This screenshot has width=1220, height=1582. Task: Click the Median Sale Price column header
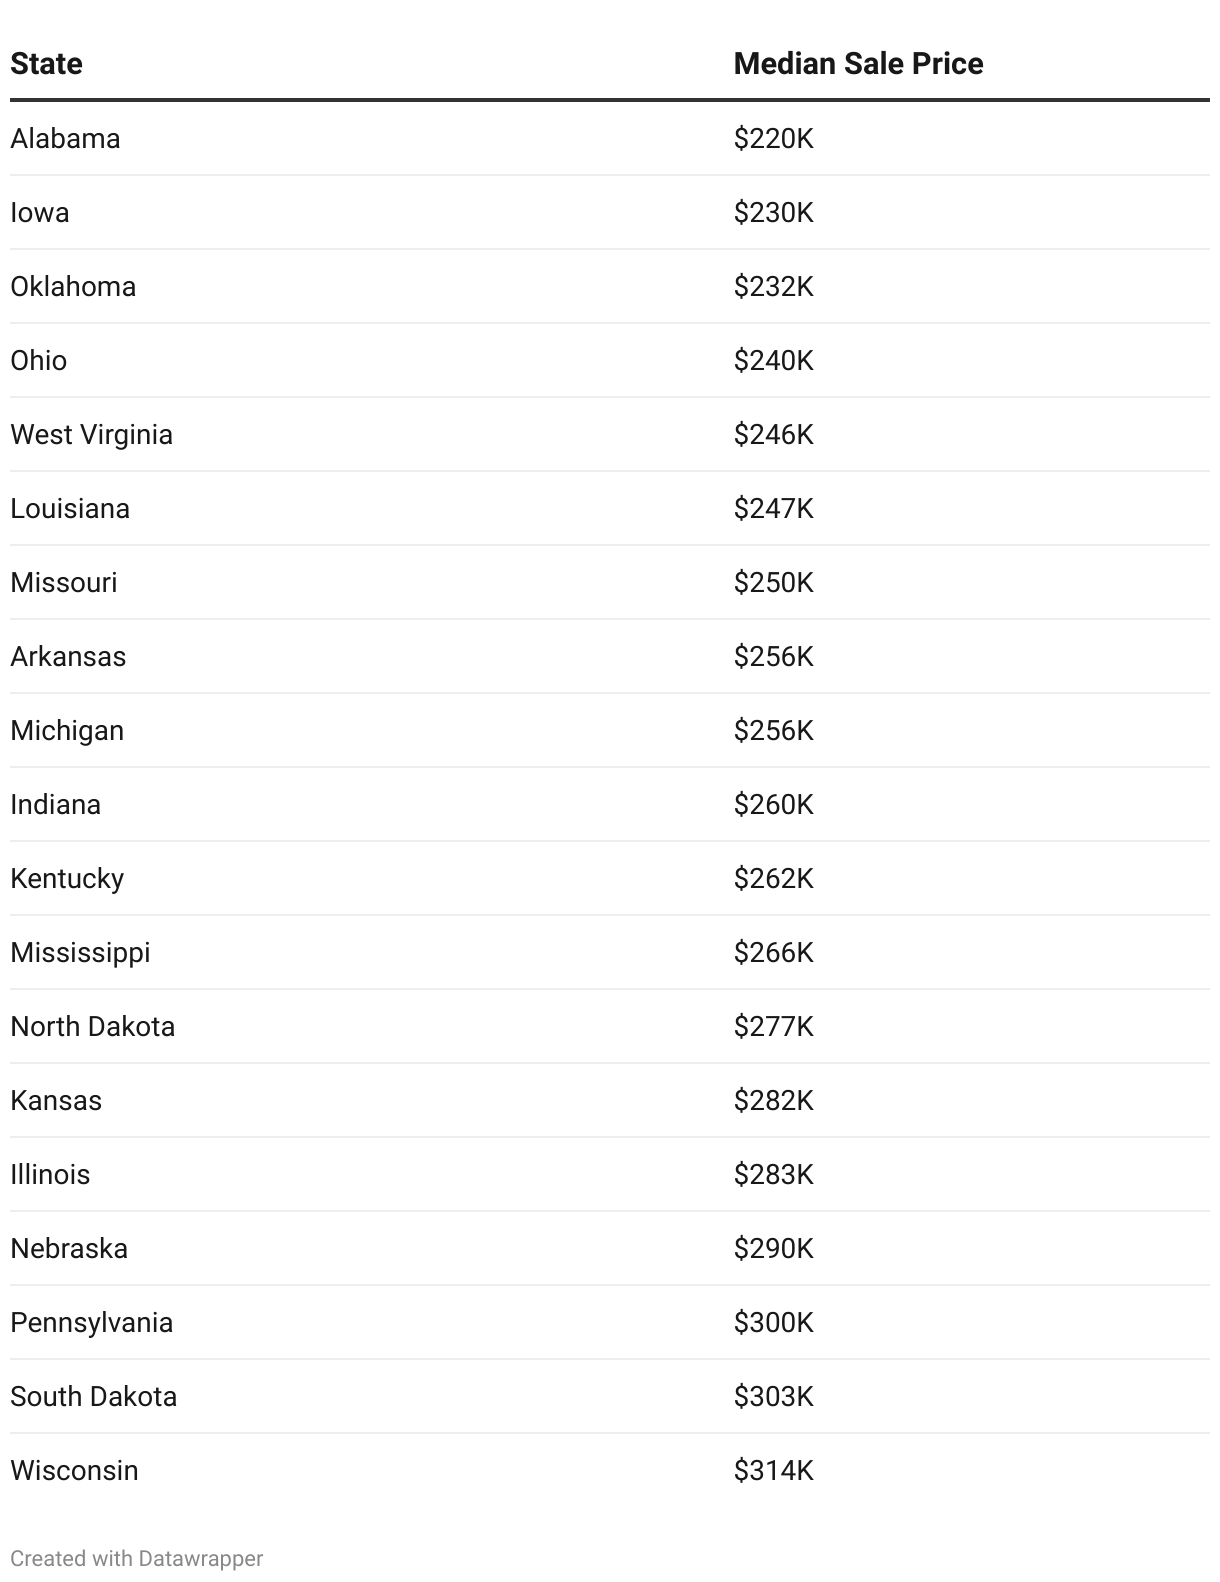pos(858,64)
